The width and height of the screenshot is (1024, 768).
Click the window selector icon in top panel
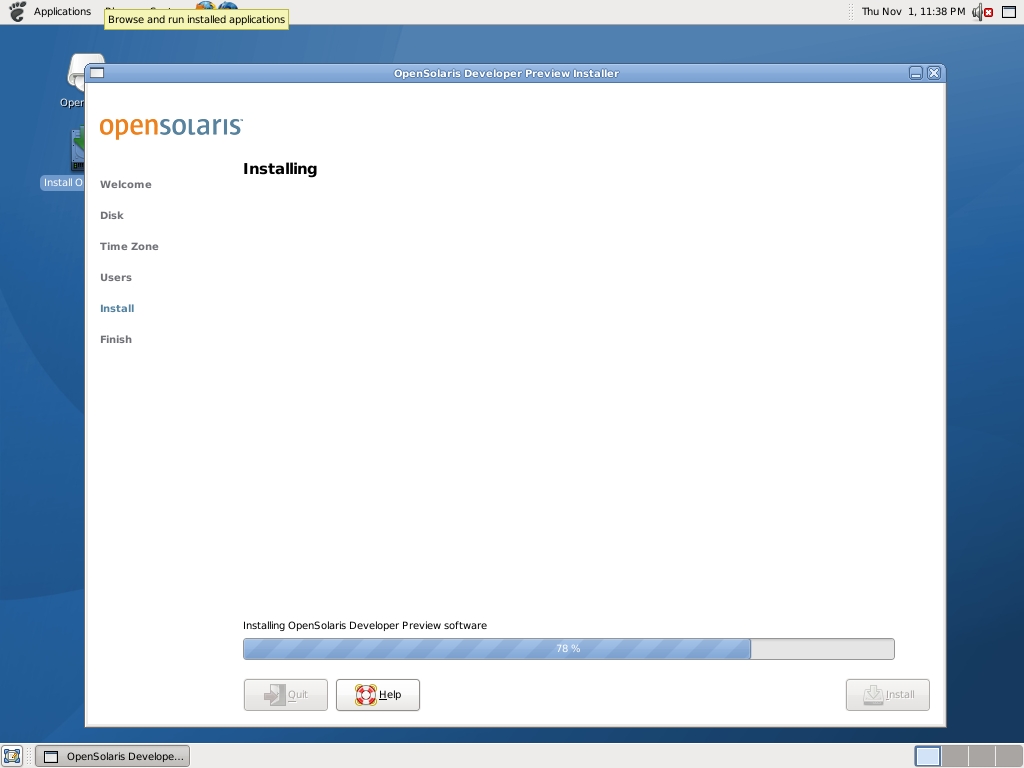pos(1009,12)
